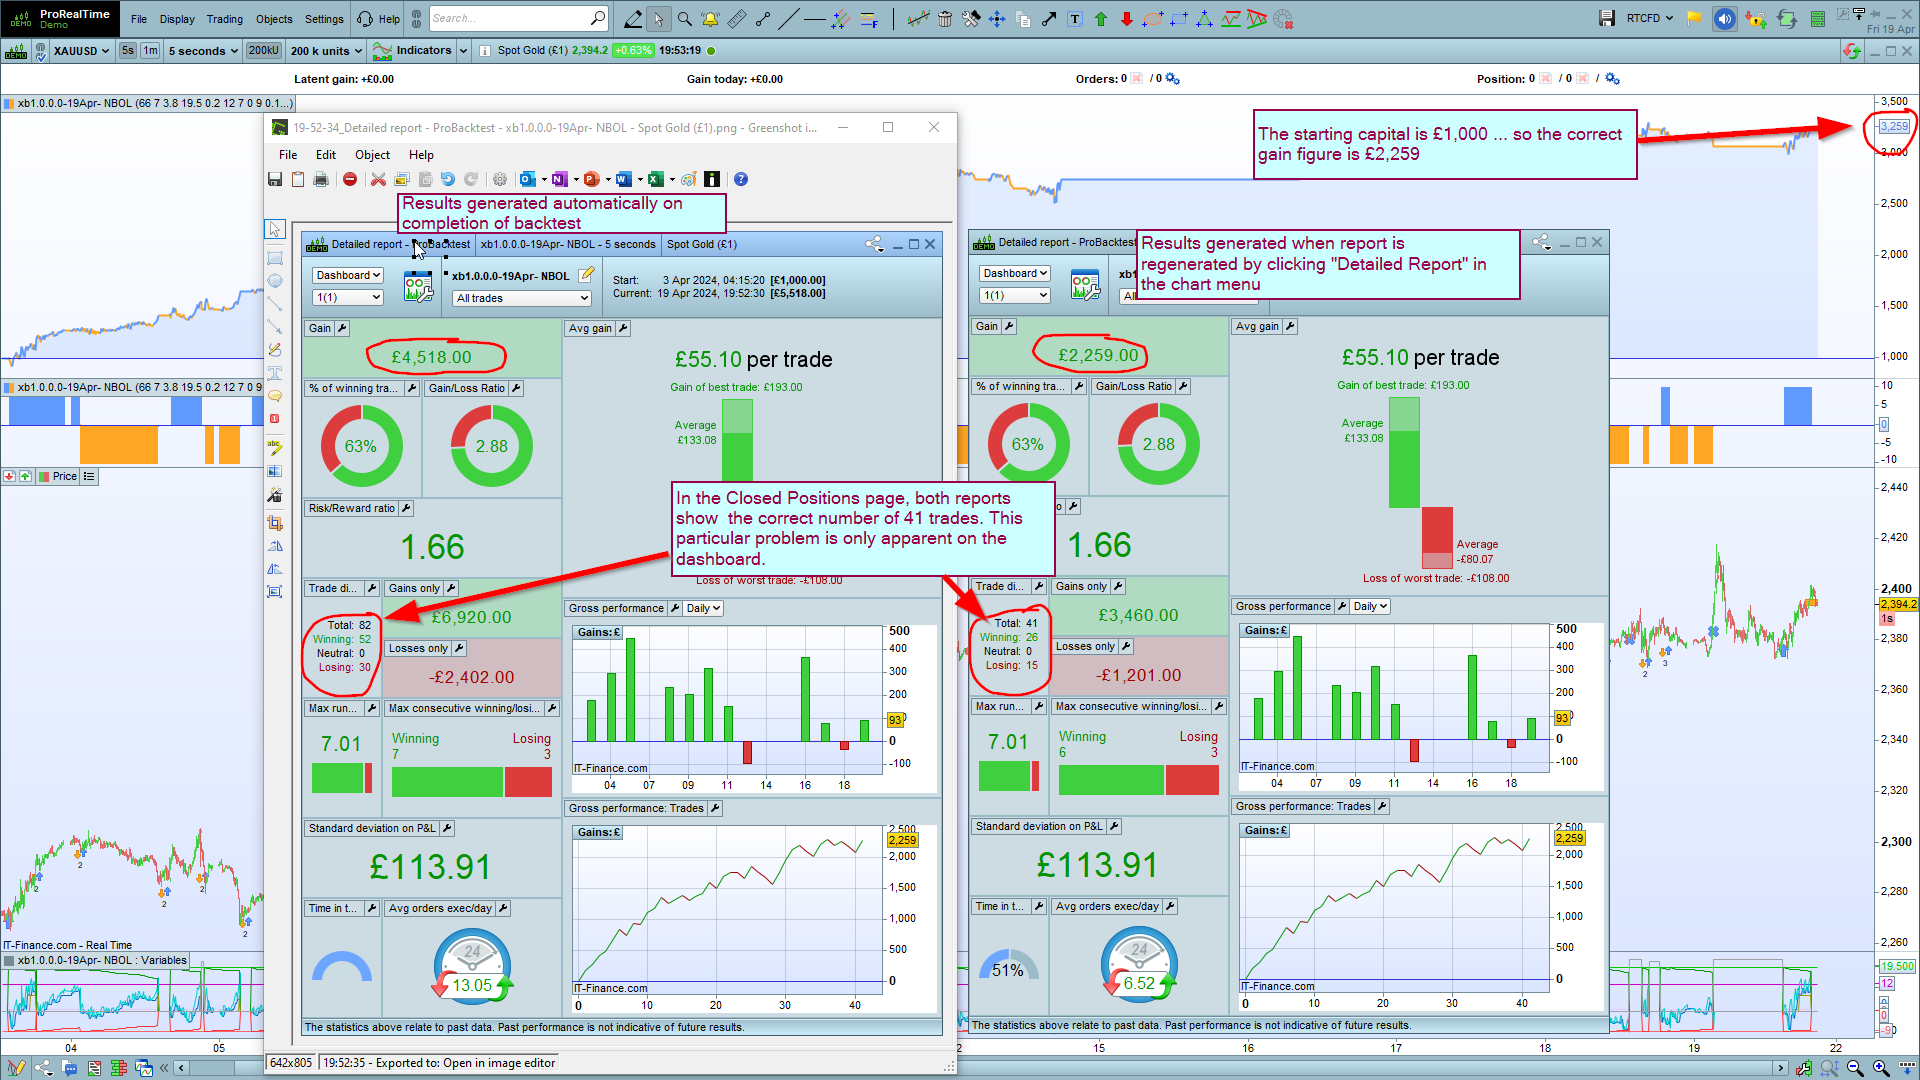This screenshot has width=1920, height=1080.
Task: Open the XAUUSD instrument dropdown
Action: (x=81, y=51)
